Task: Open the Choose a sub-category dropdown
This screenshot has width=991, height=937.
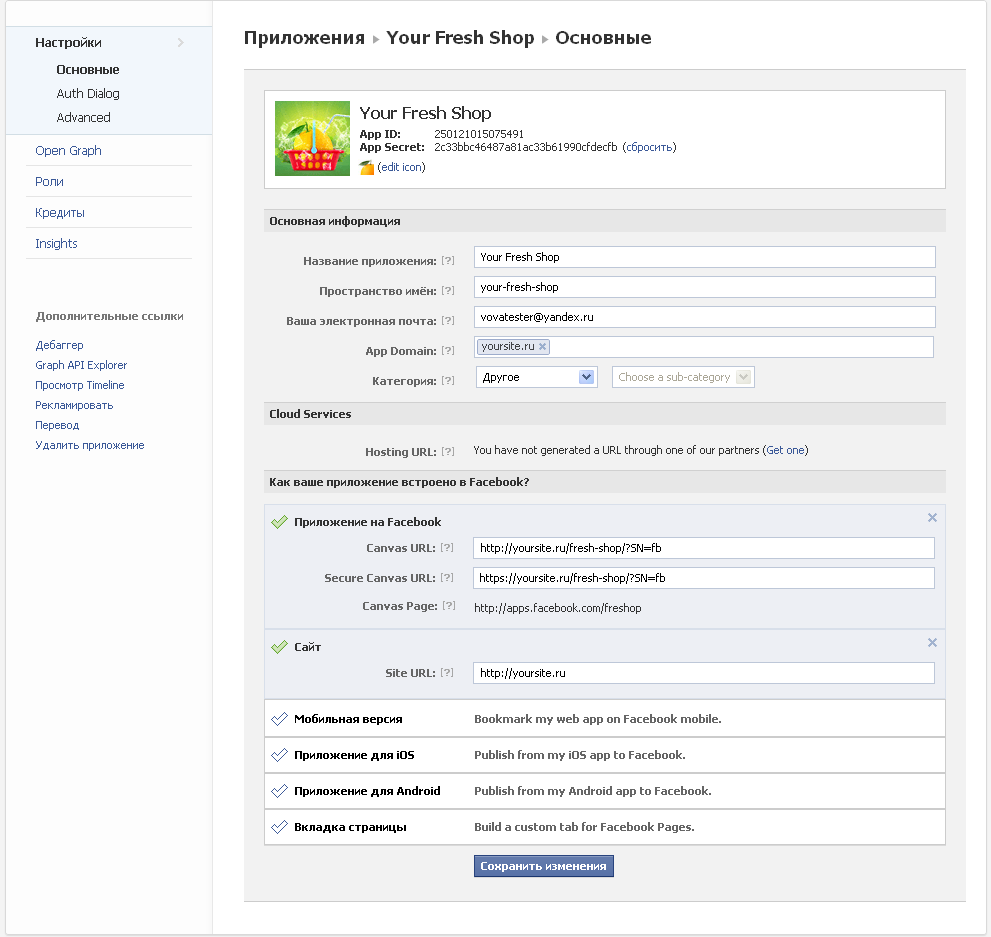Action: [683, 377]
